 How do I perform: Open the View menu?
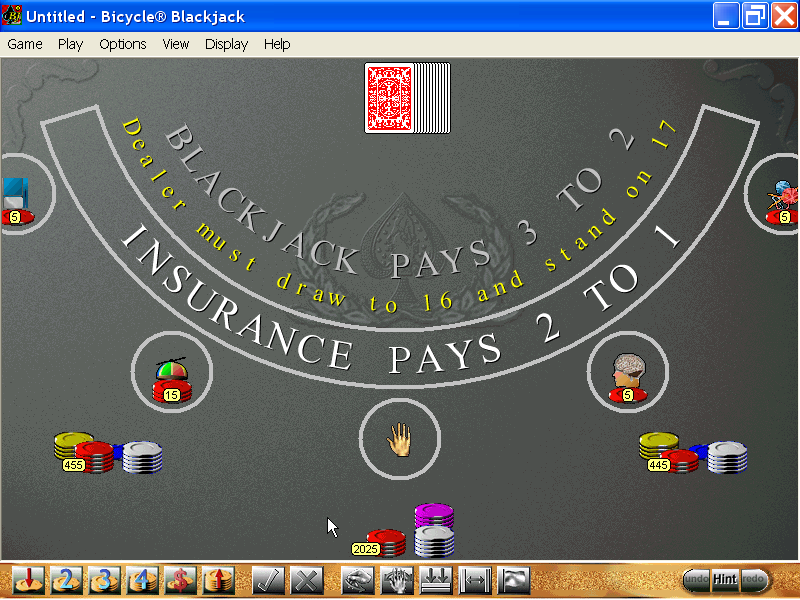coord(176,44)
